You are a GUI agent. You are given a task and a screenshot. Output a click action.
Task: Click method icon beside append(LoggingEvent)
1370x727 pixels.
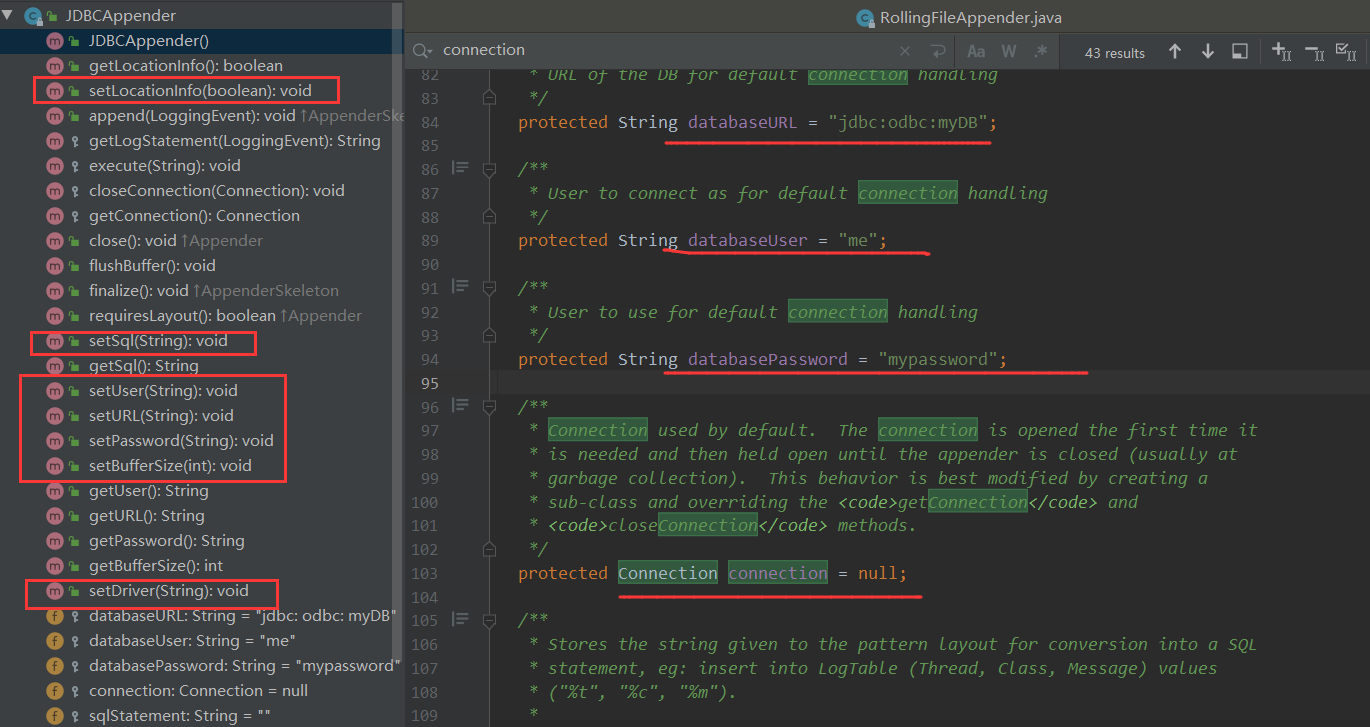(54, 116)
